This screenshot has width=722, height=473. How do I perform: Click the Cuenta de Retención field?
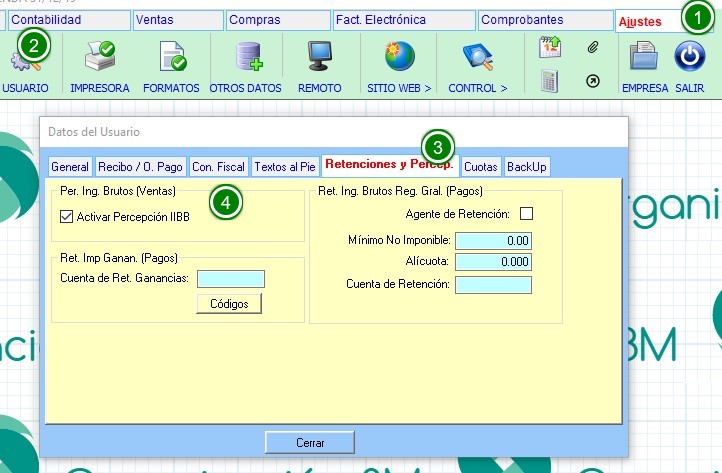click(493, 285)
